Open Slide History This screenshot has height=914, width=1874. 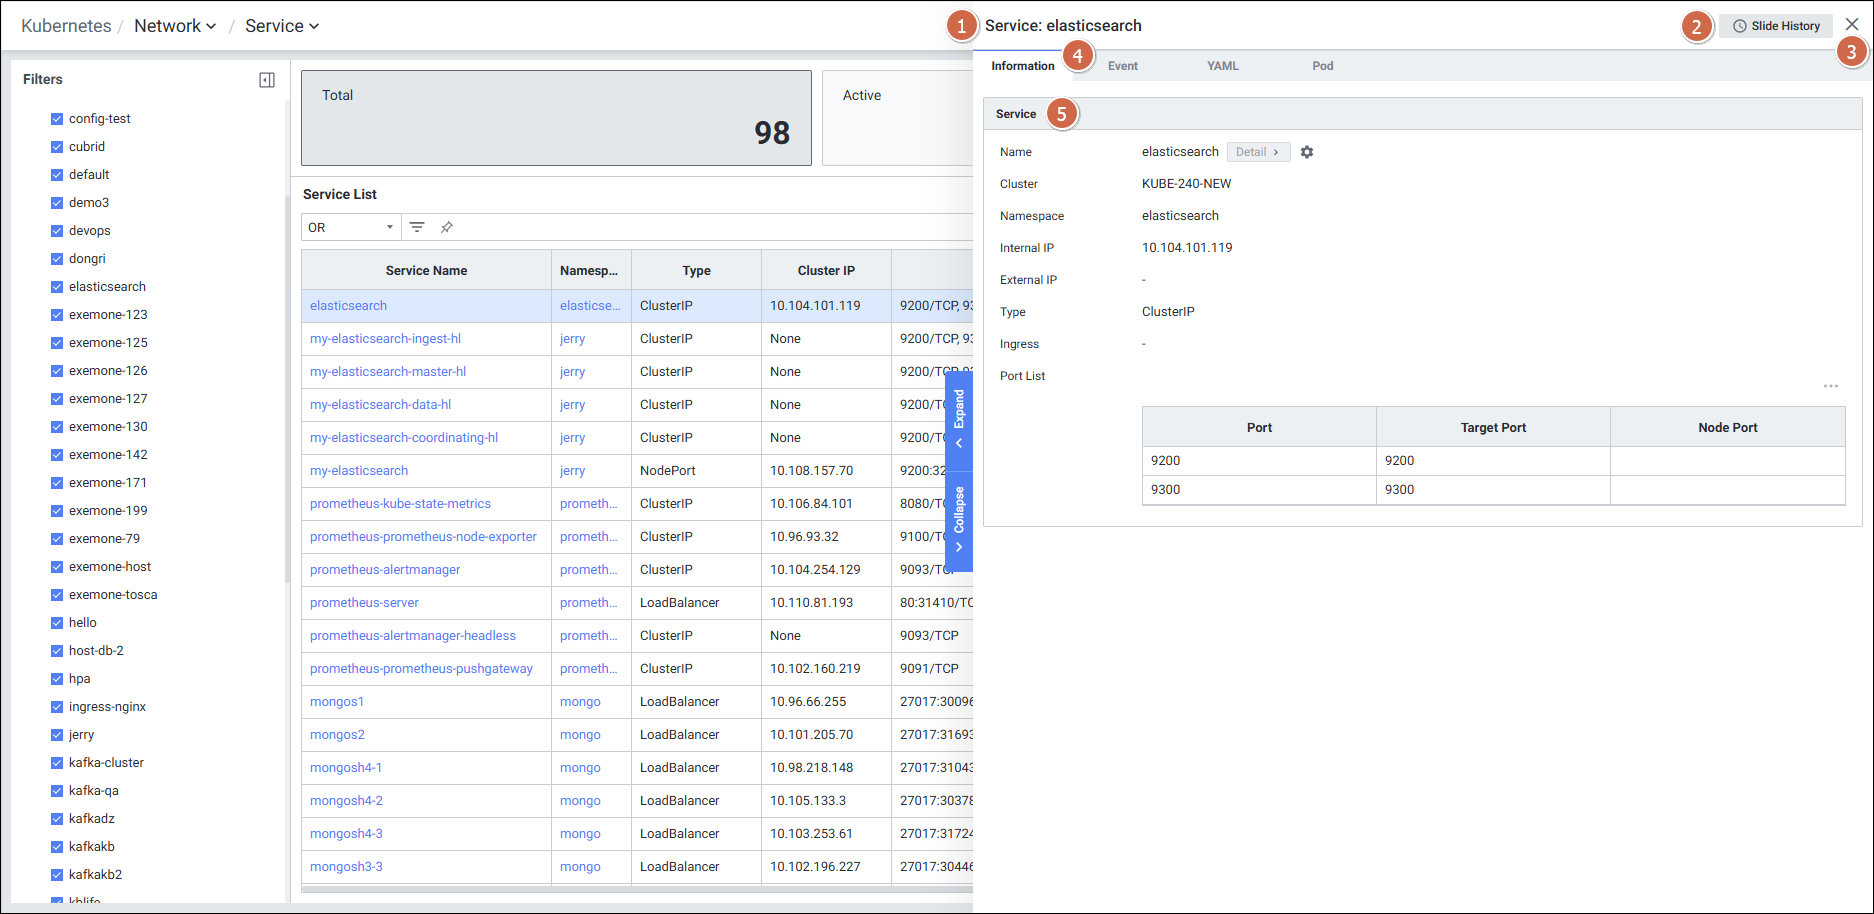coord(1776,26)
